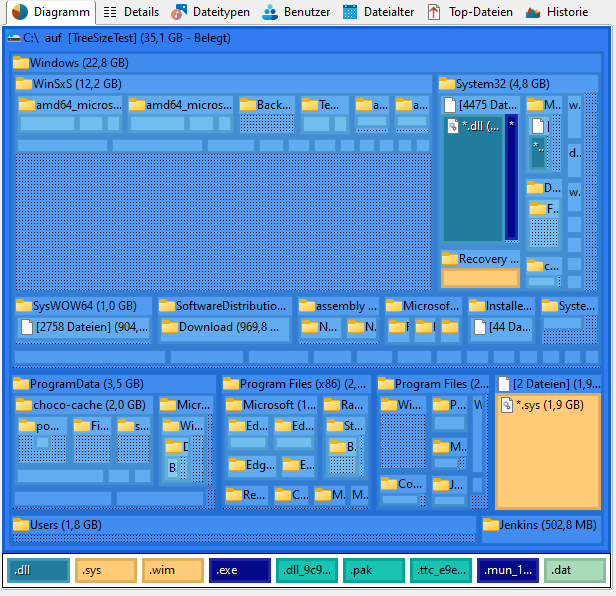616x596 pixels.
Task: Click the System32 folder icon
Action: [447, 84]
